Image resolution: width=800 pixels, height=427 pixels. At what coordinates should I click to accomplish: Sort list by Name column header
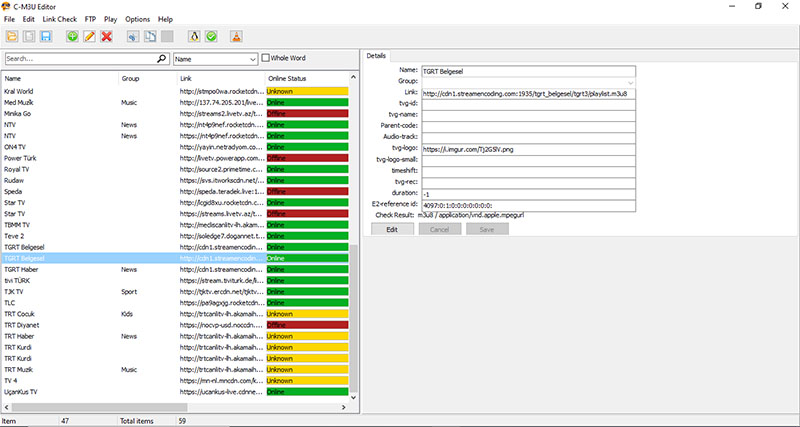coord(60,79)
